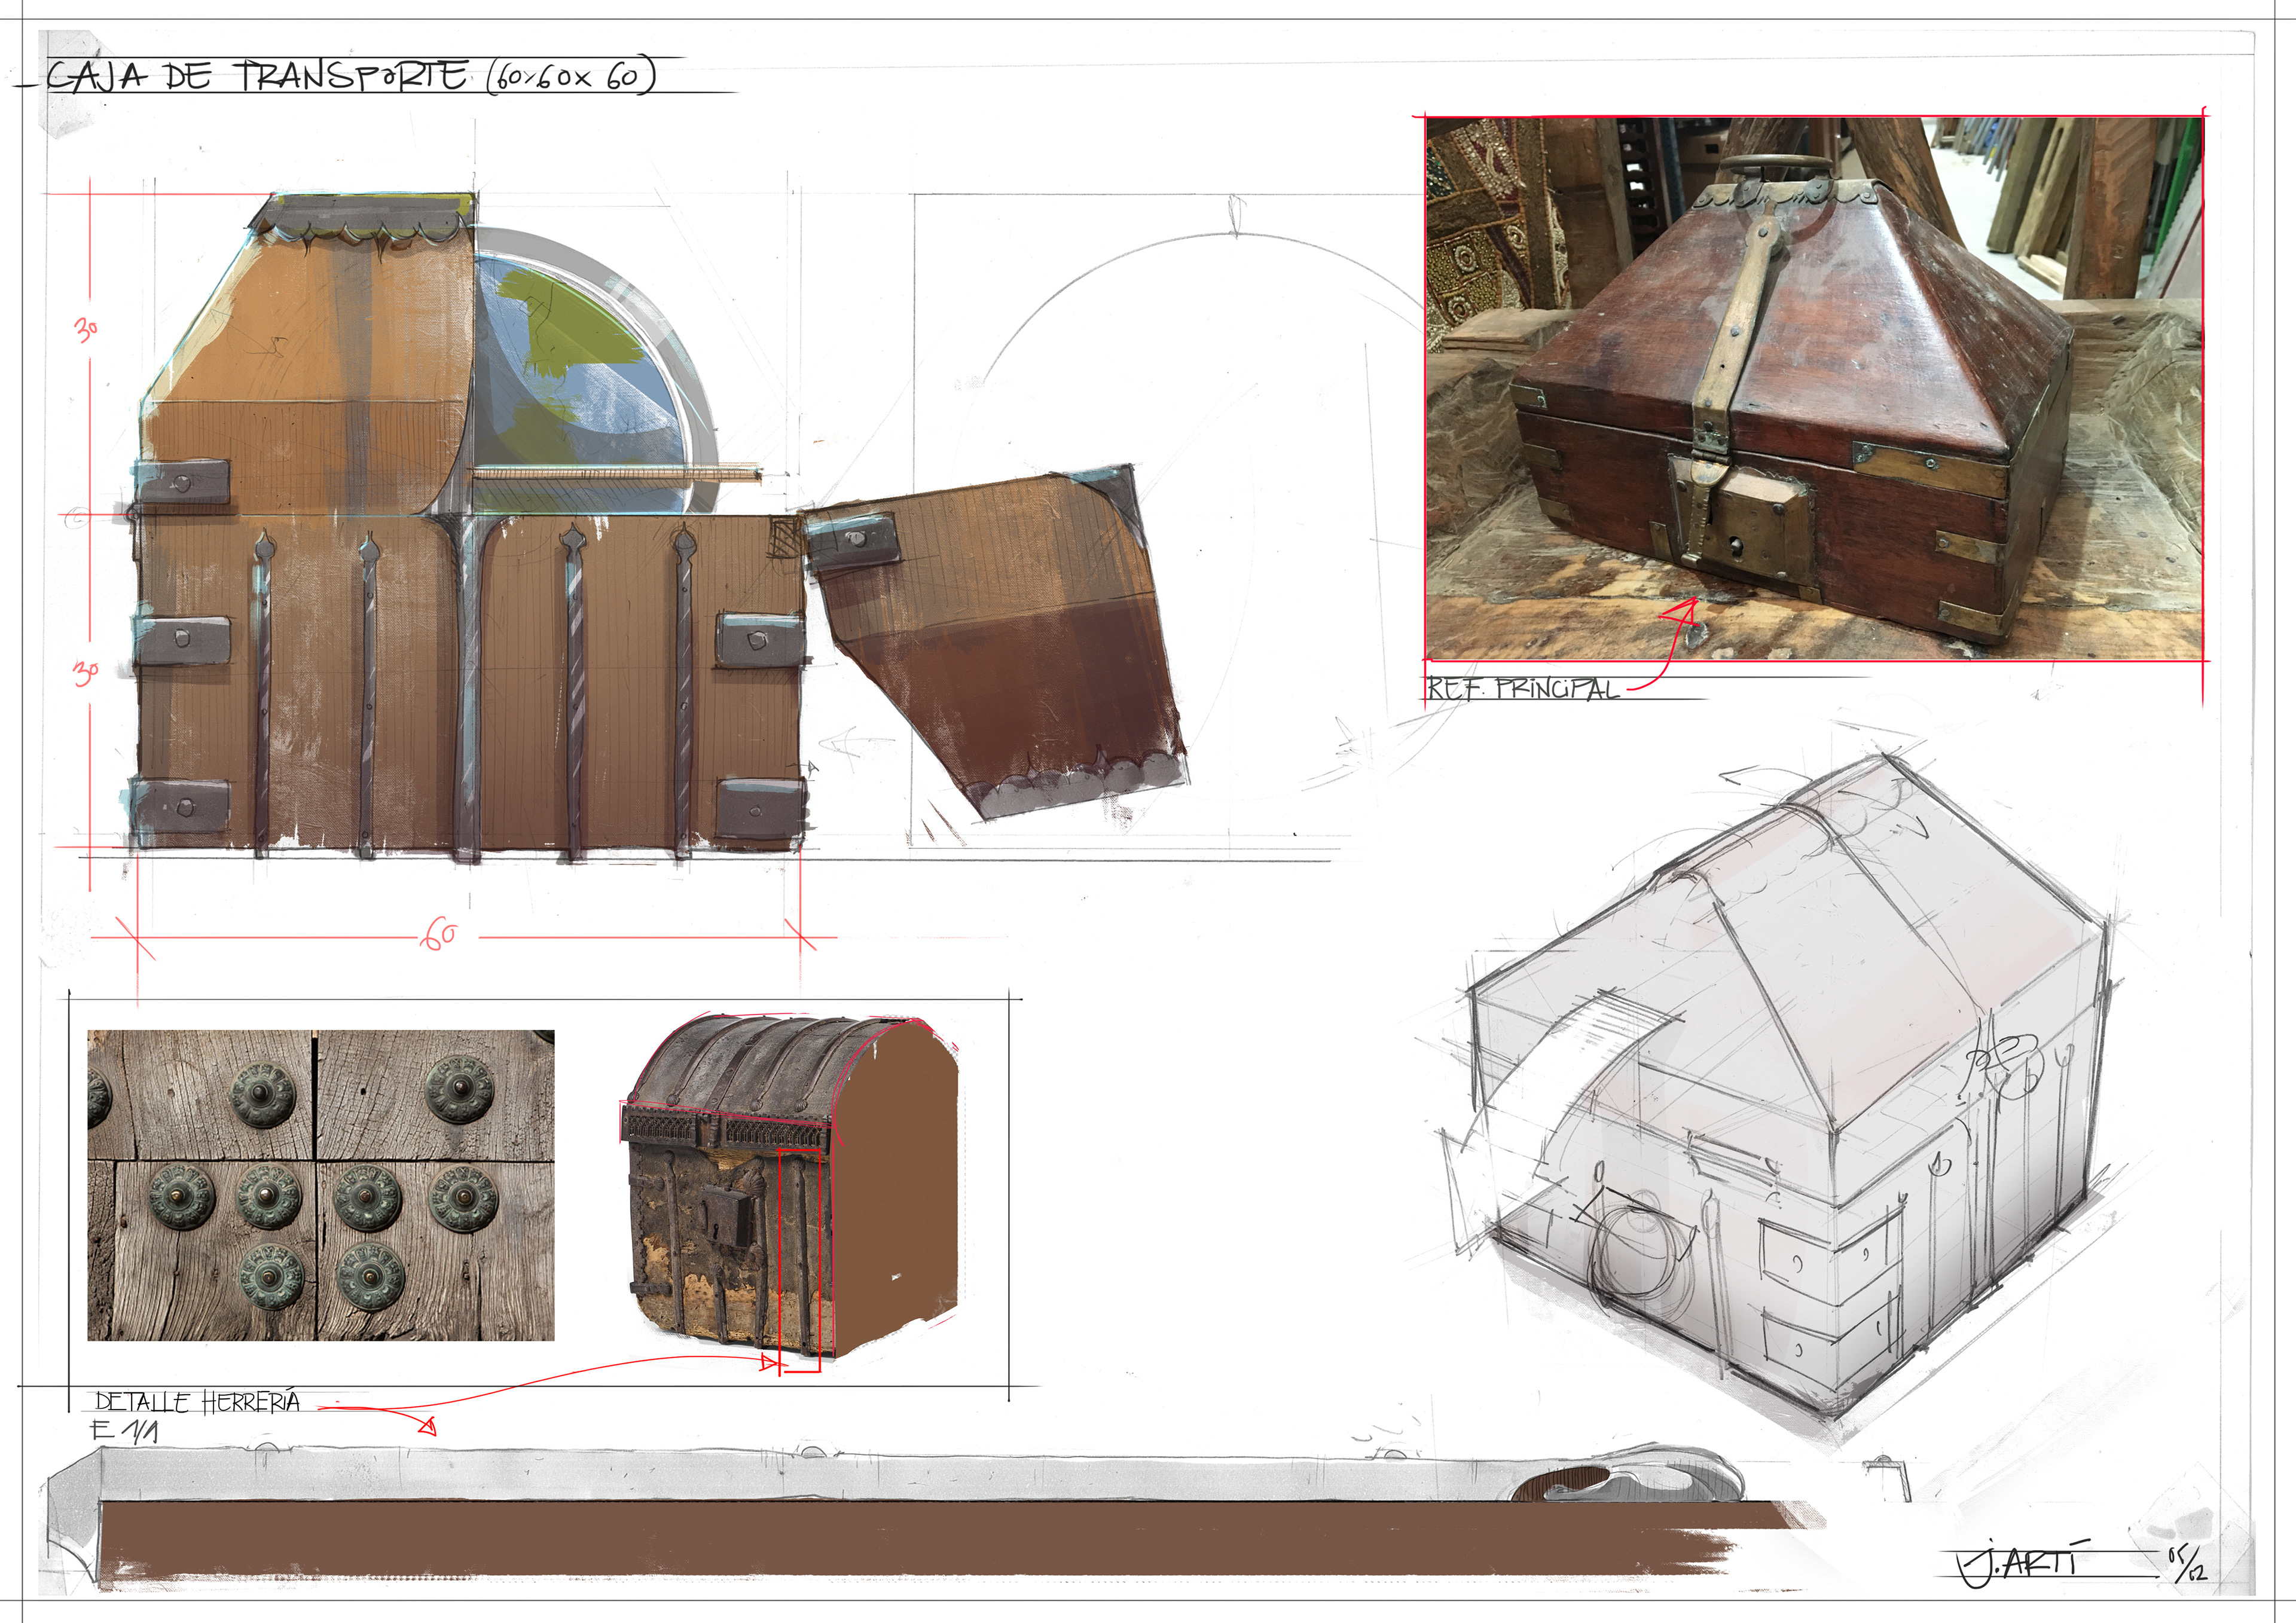Click the E 1/1 scale note
Screen dimensions: 2296x1623
[125, 1431]
